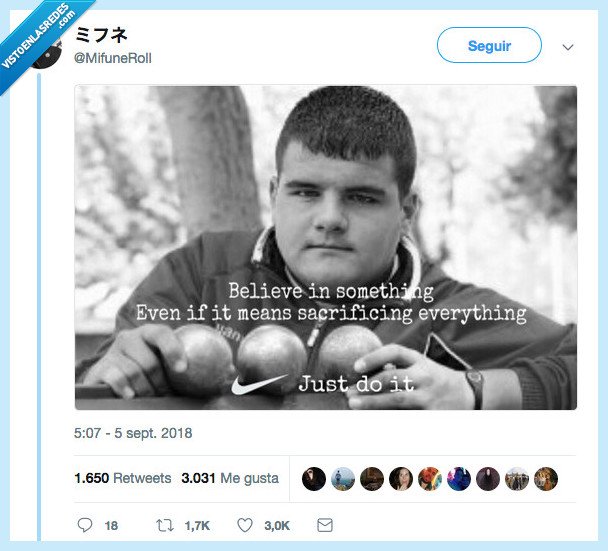View the 1.650 Retweets list
Viewport: 608px width, 551px height.
coord(123,478)
